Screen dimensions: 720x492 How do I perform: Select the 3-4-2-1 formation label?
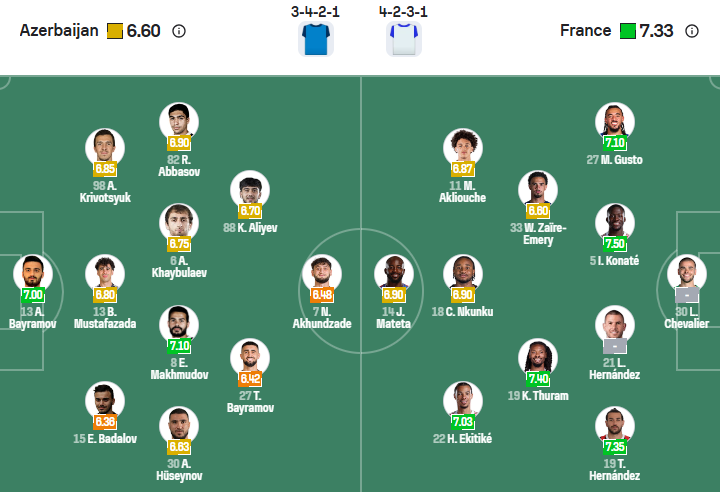click(316, 12)
